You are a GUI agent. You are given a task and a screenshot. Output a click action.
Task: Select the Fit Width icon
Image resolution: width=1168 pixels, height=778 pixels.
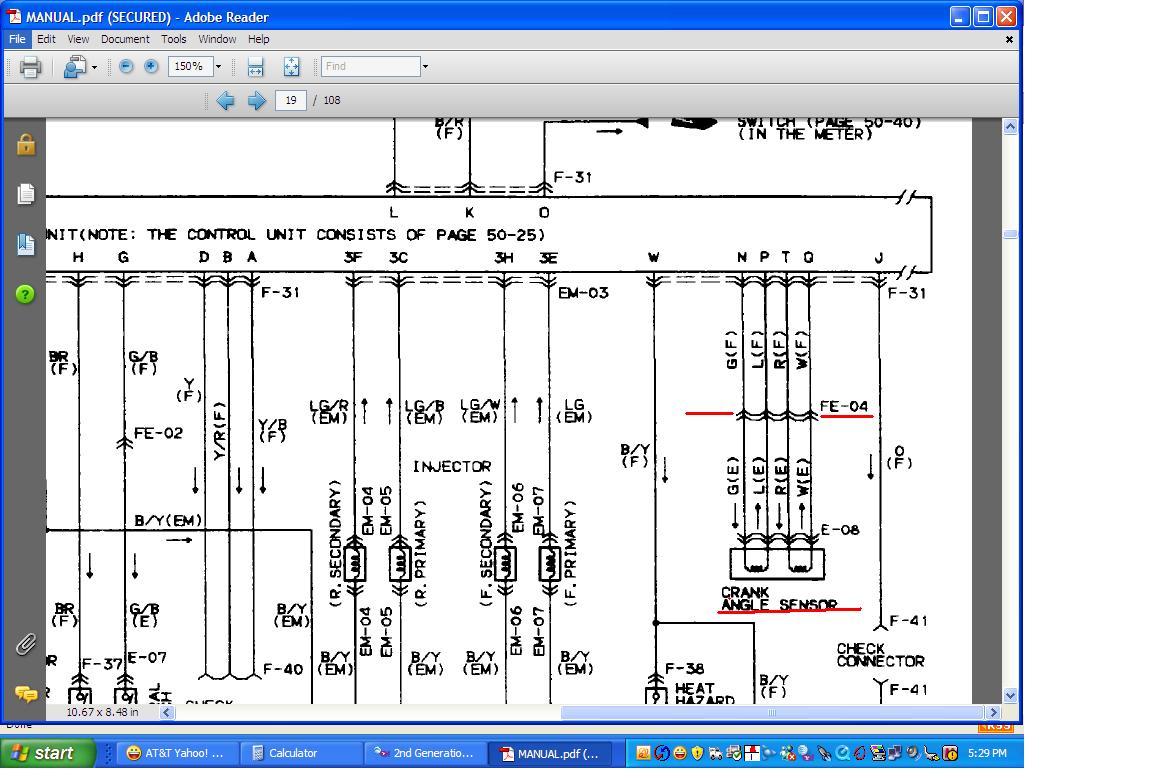[256, 67]
